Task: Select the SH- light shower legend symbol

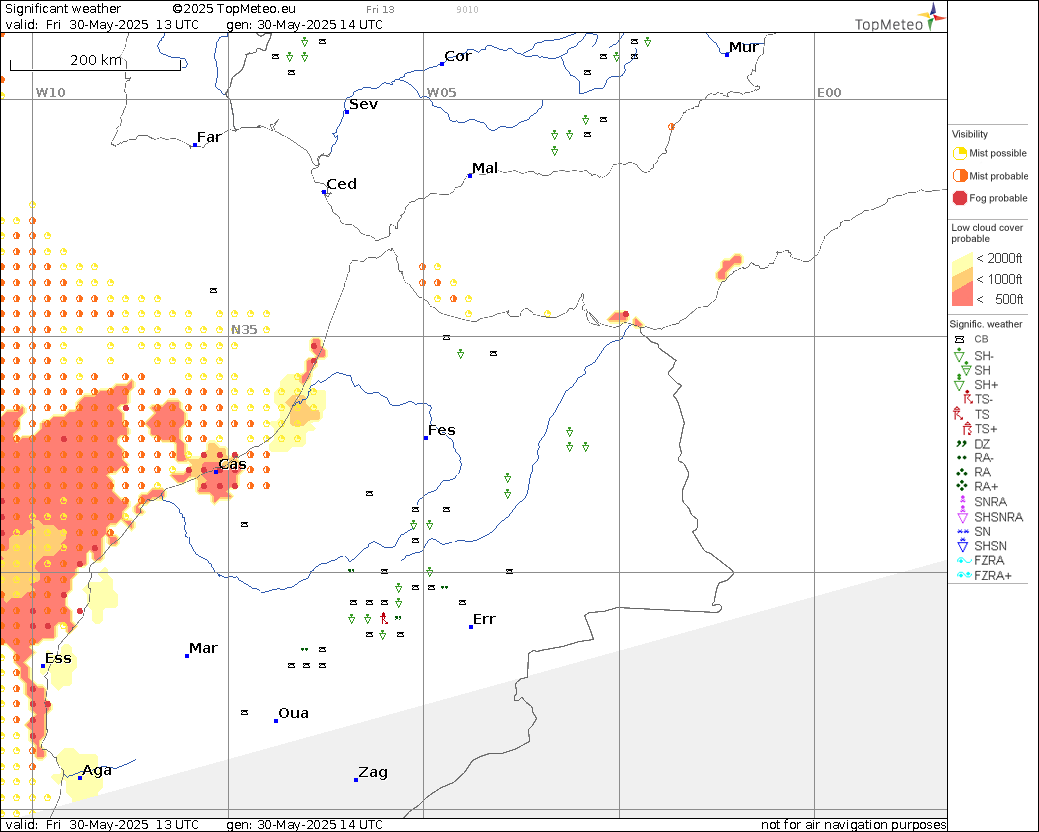Action: click(x=959, y=355)
